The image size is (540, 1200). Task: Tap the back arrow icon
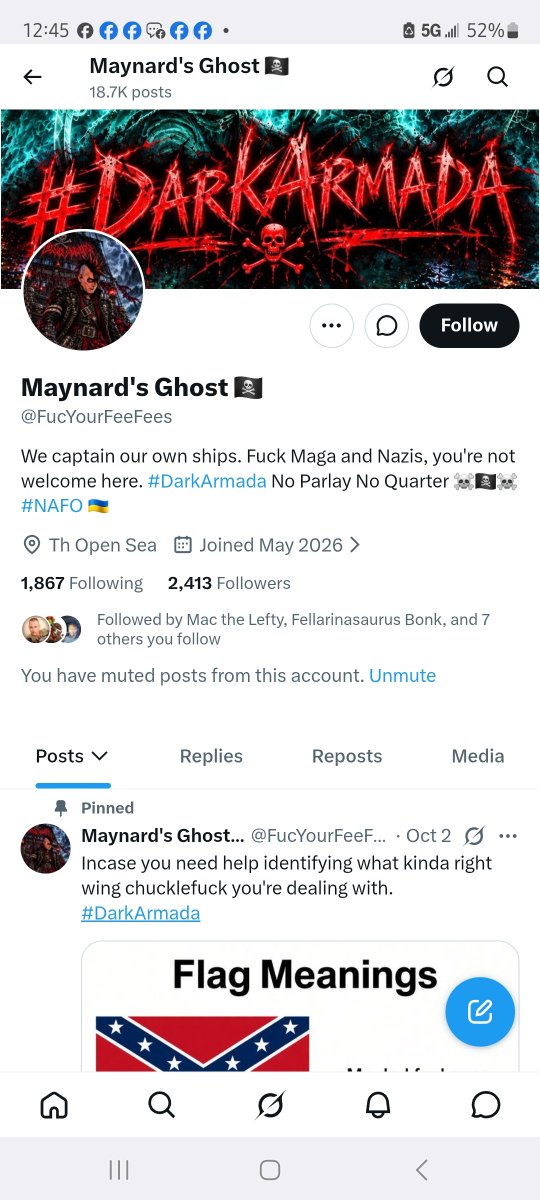tap(33, 77)
